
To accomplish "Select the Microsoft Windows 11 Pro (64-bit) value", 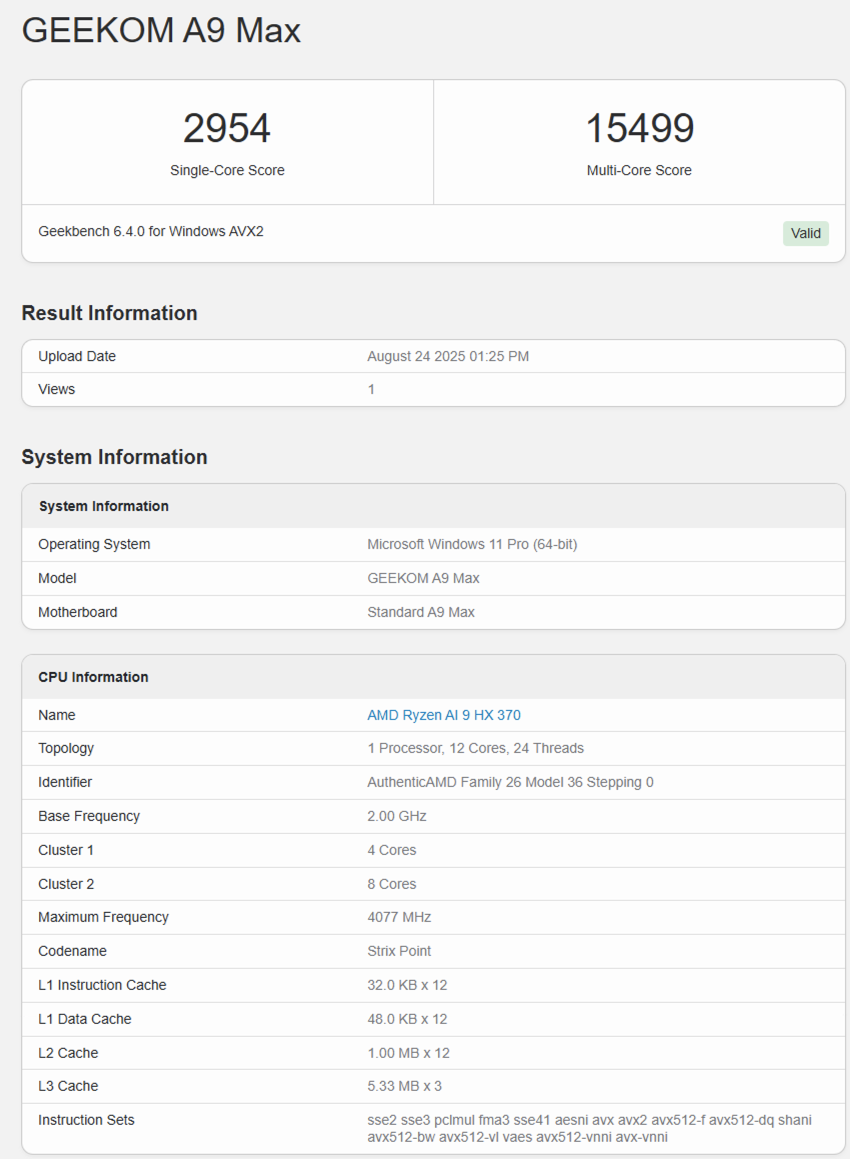I will click(x=472, y=544).
